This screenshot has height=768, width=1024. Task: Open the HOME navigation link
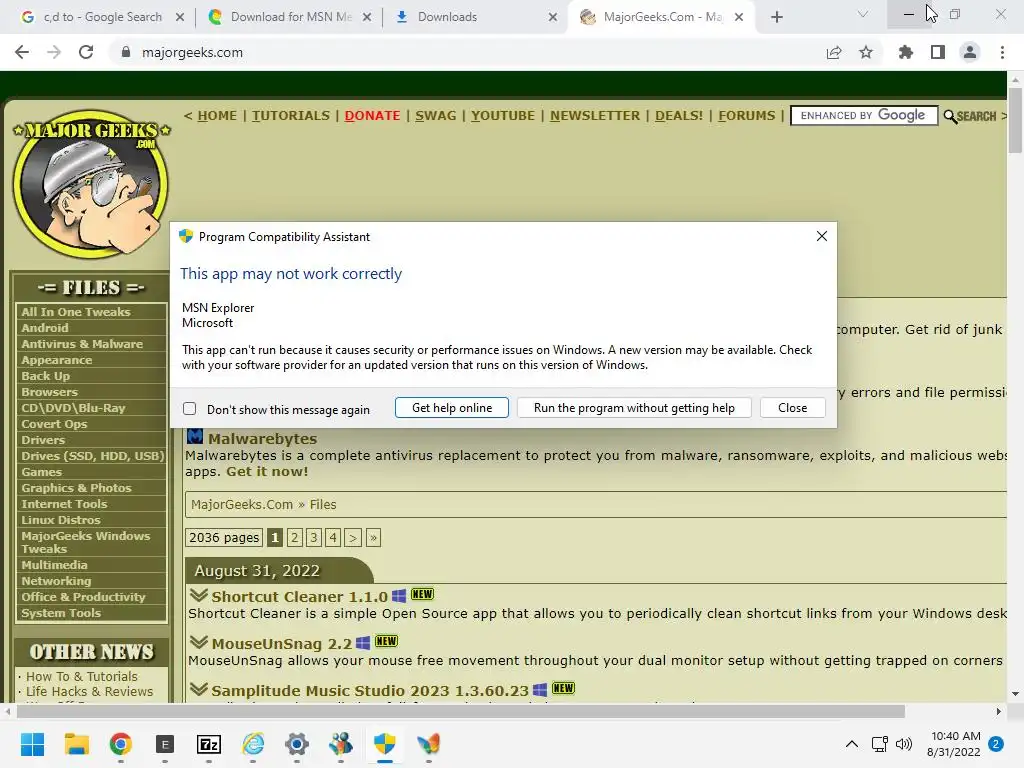[x=217, y=116]
